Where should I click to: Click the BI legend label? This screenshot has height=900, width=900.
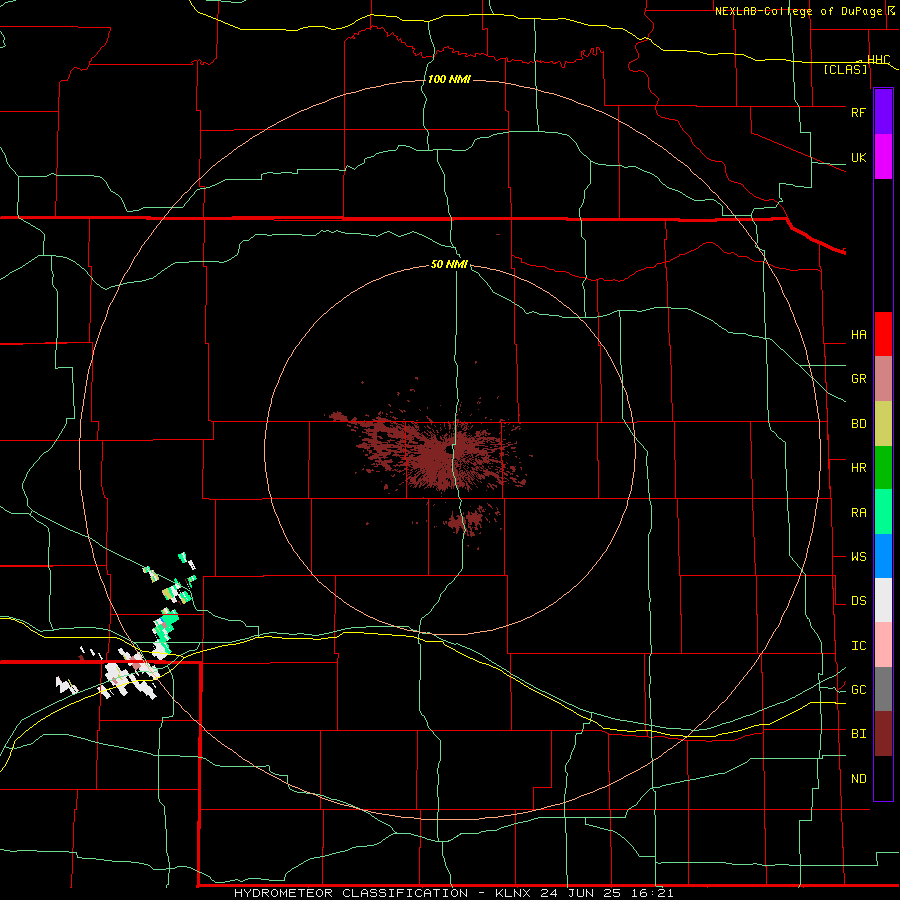(858, 734)
